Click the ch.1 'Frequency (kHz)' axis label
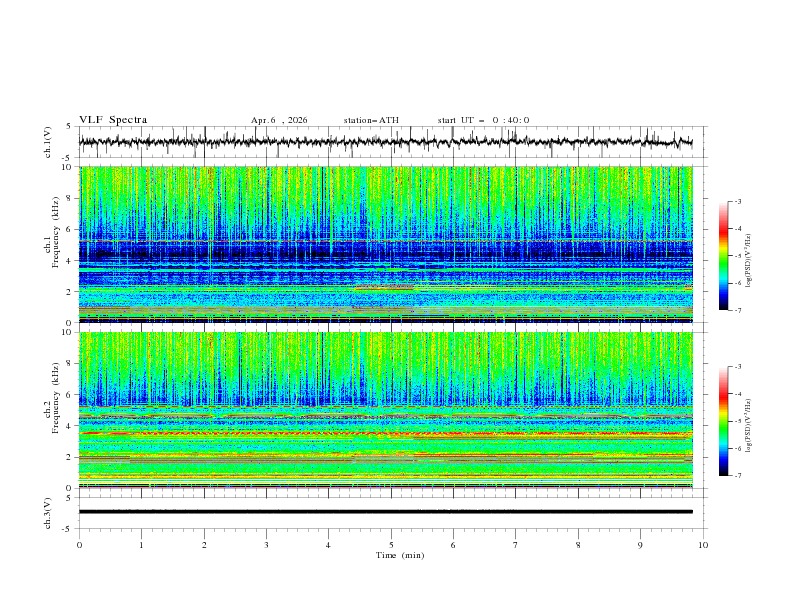 coord(55,230)
